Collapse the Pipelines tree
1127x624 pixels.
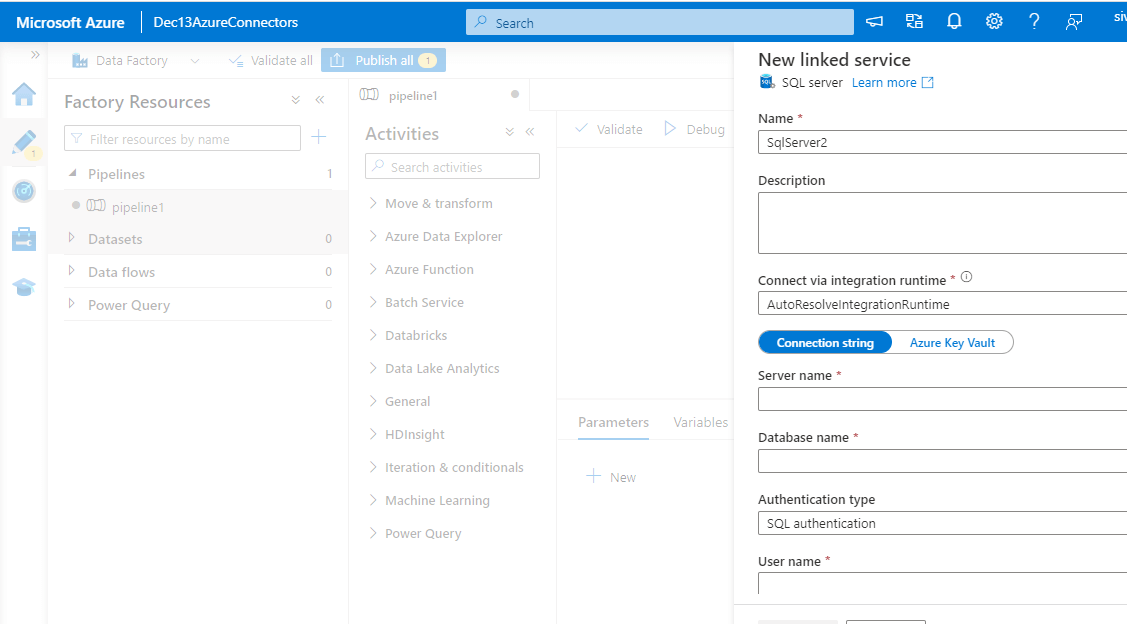tap(71, 173)
